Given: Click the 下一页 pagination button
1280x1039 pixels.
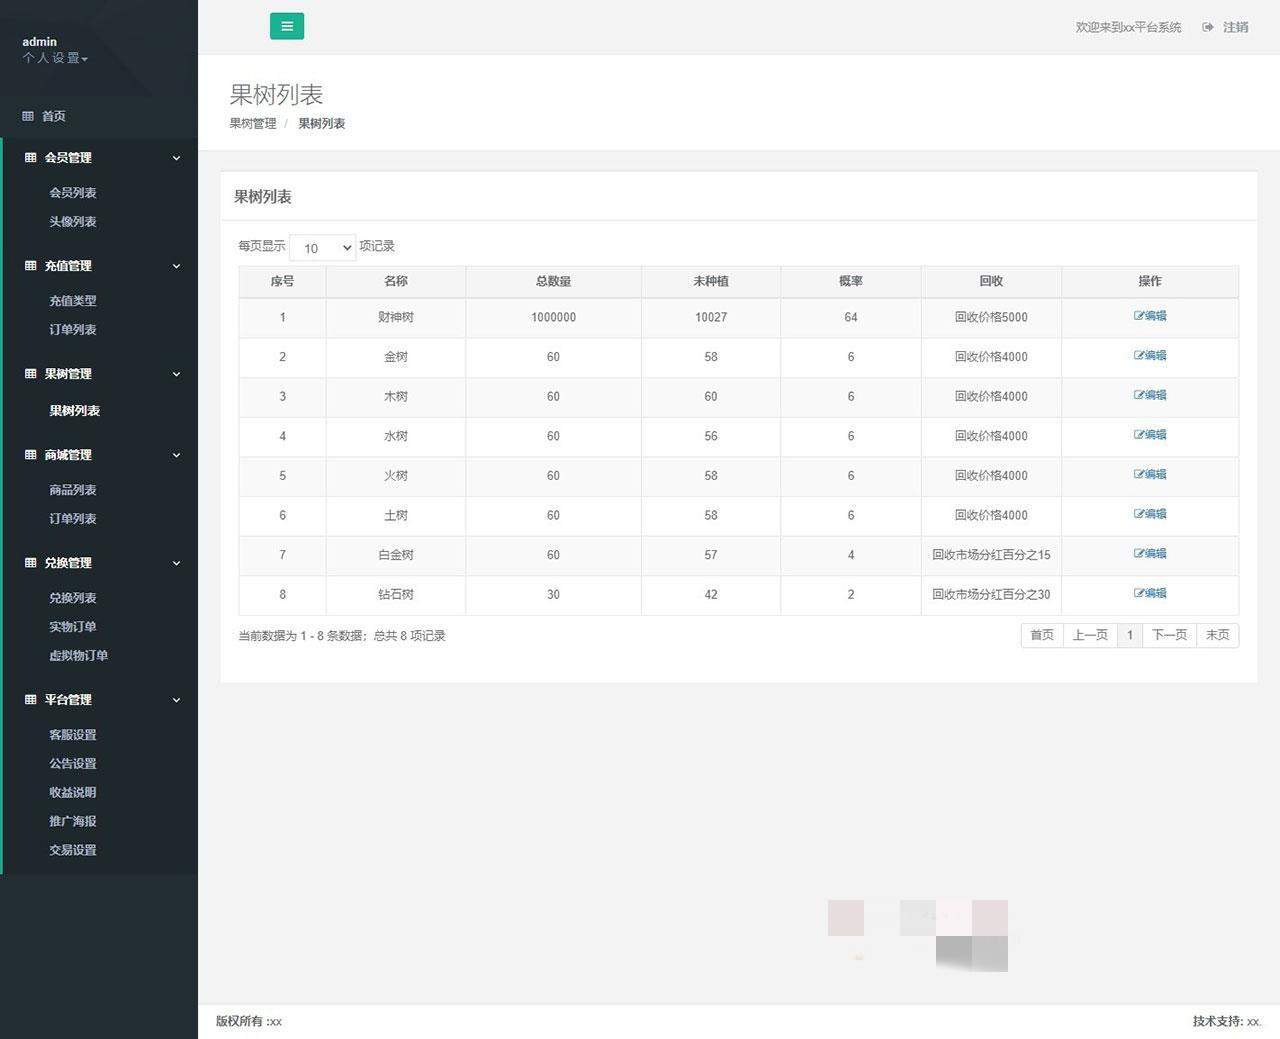Looking at the screenshot, I should coord(1169,635).
